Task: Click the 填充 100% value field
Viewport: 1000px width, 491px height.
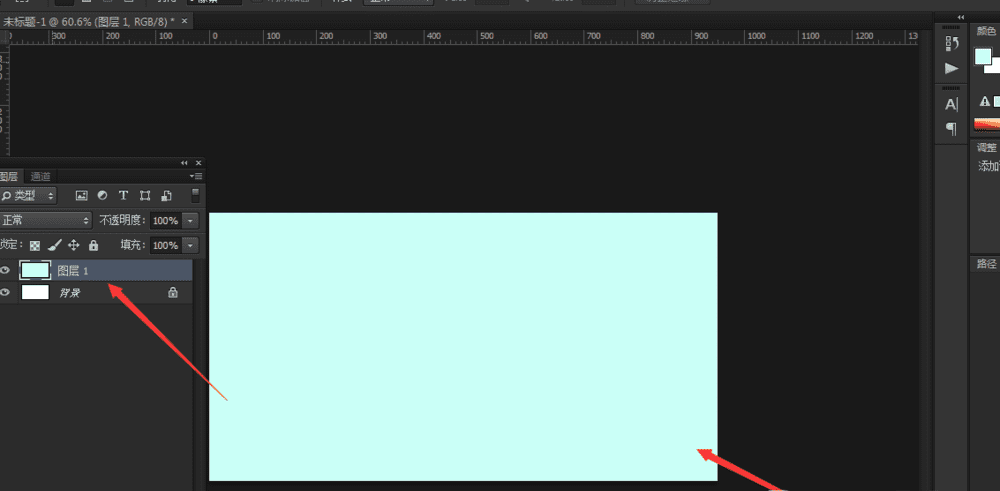Action: point(166,245)
